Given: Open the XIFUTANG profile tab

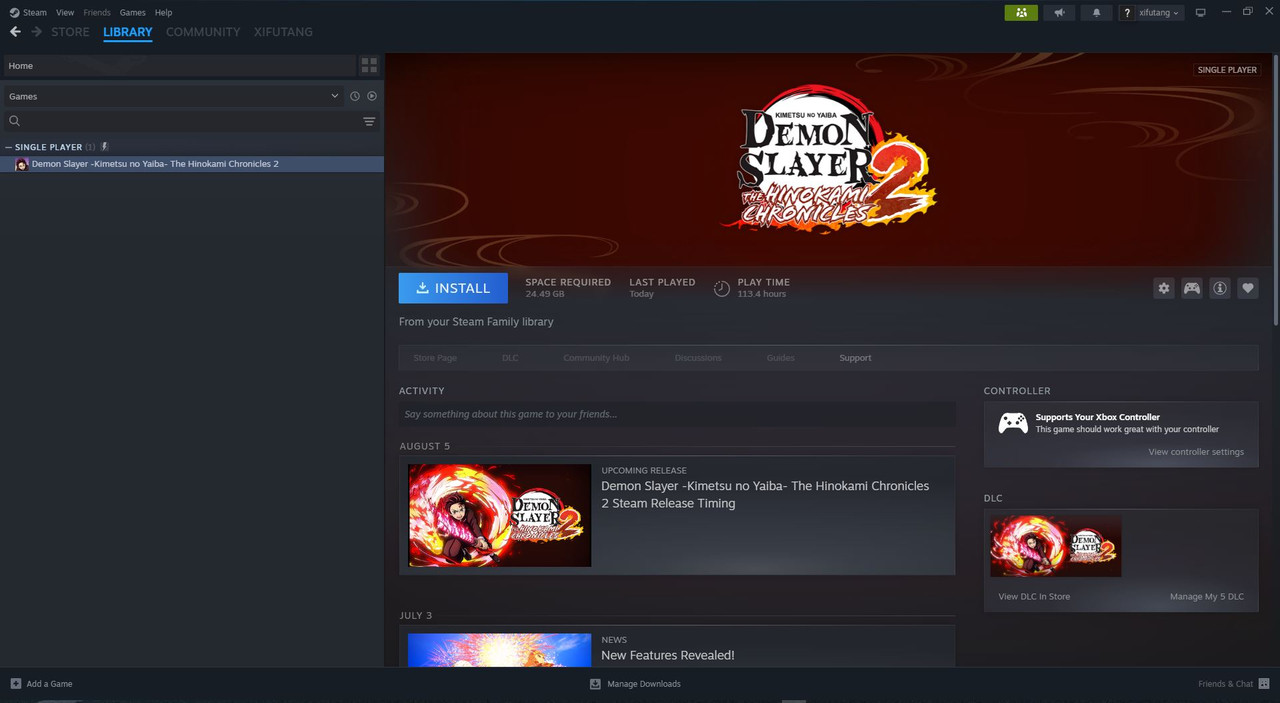Looking at the screenshot, I should click(283, 32).
